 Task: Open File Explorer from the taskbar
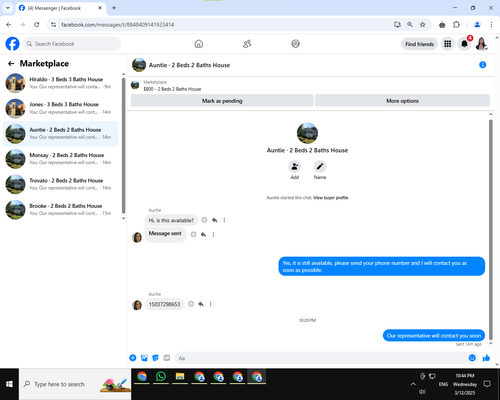tap(180, 377)
